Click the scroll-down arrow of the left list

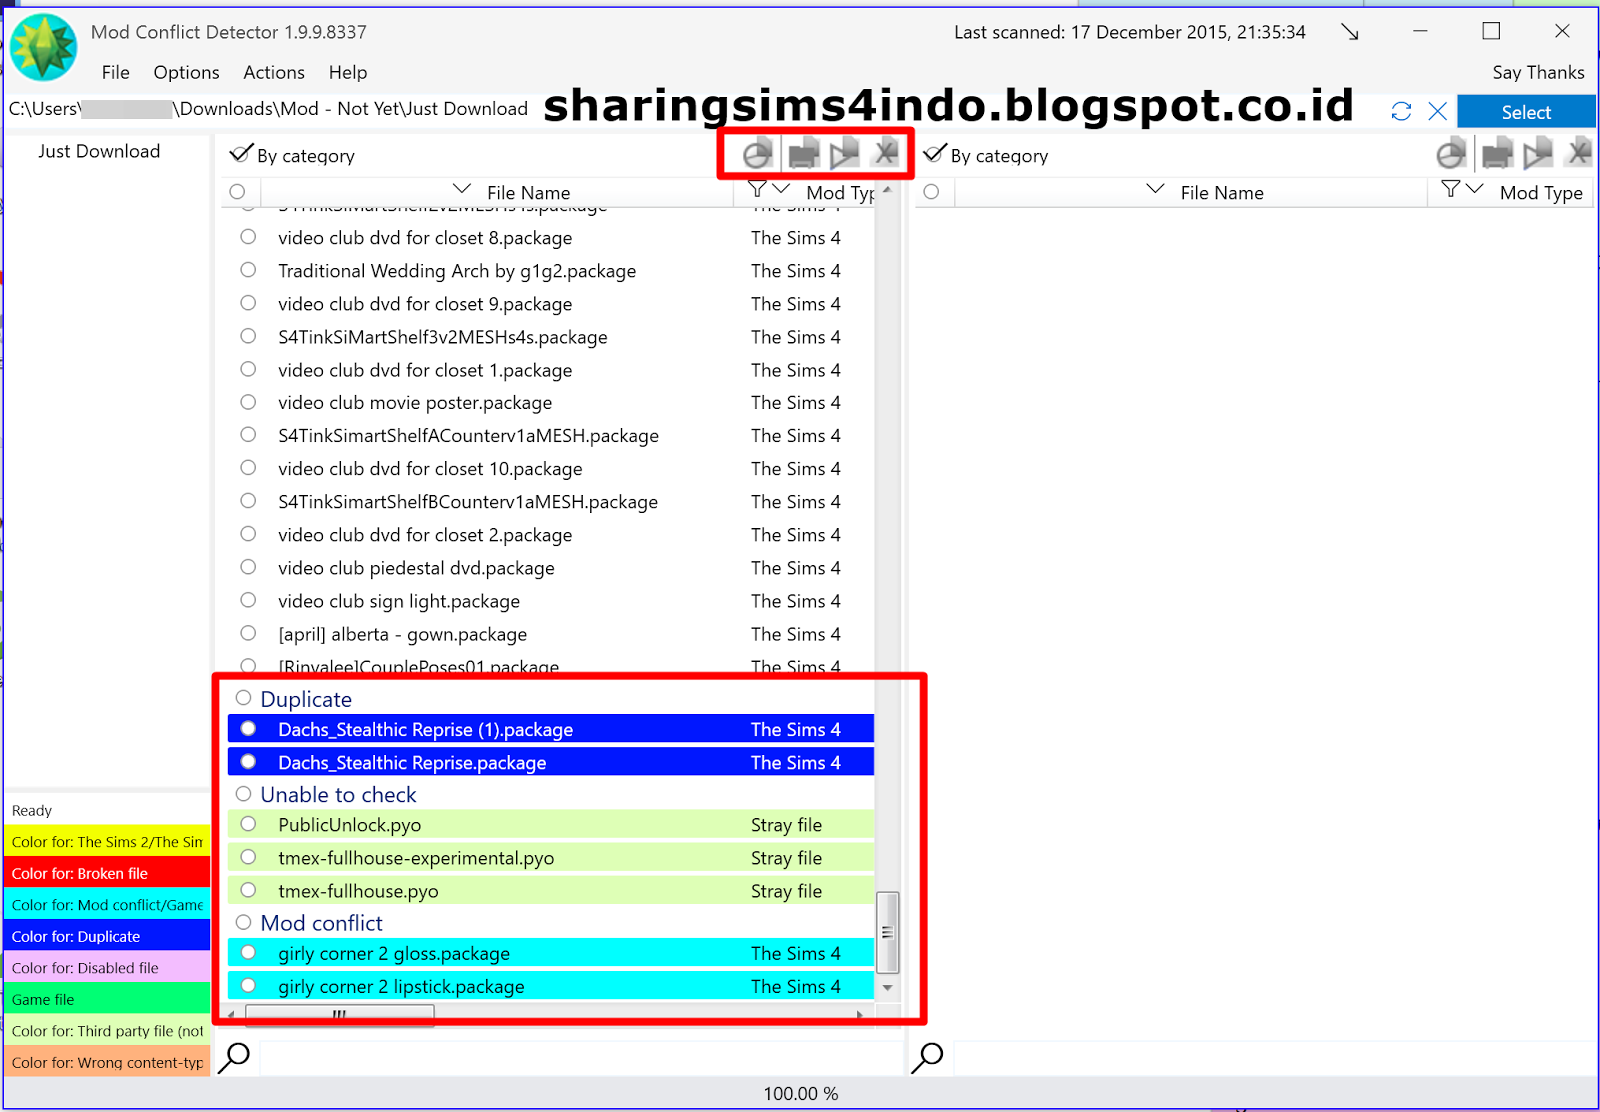click(887, 988)
